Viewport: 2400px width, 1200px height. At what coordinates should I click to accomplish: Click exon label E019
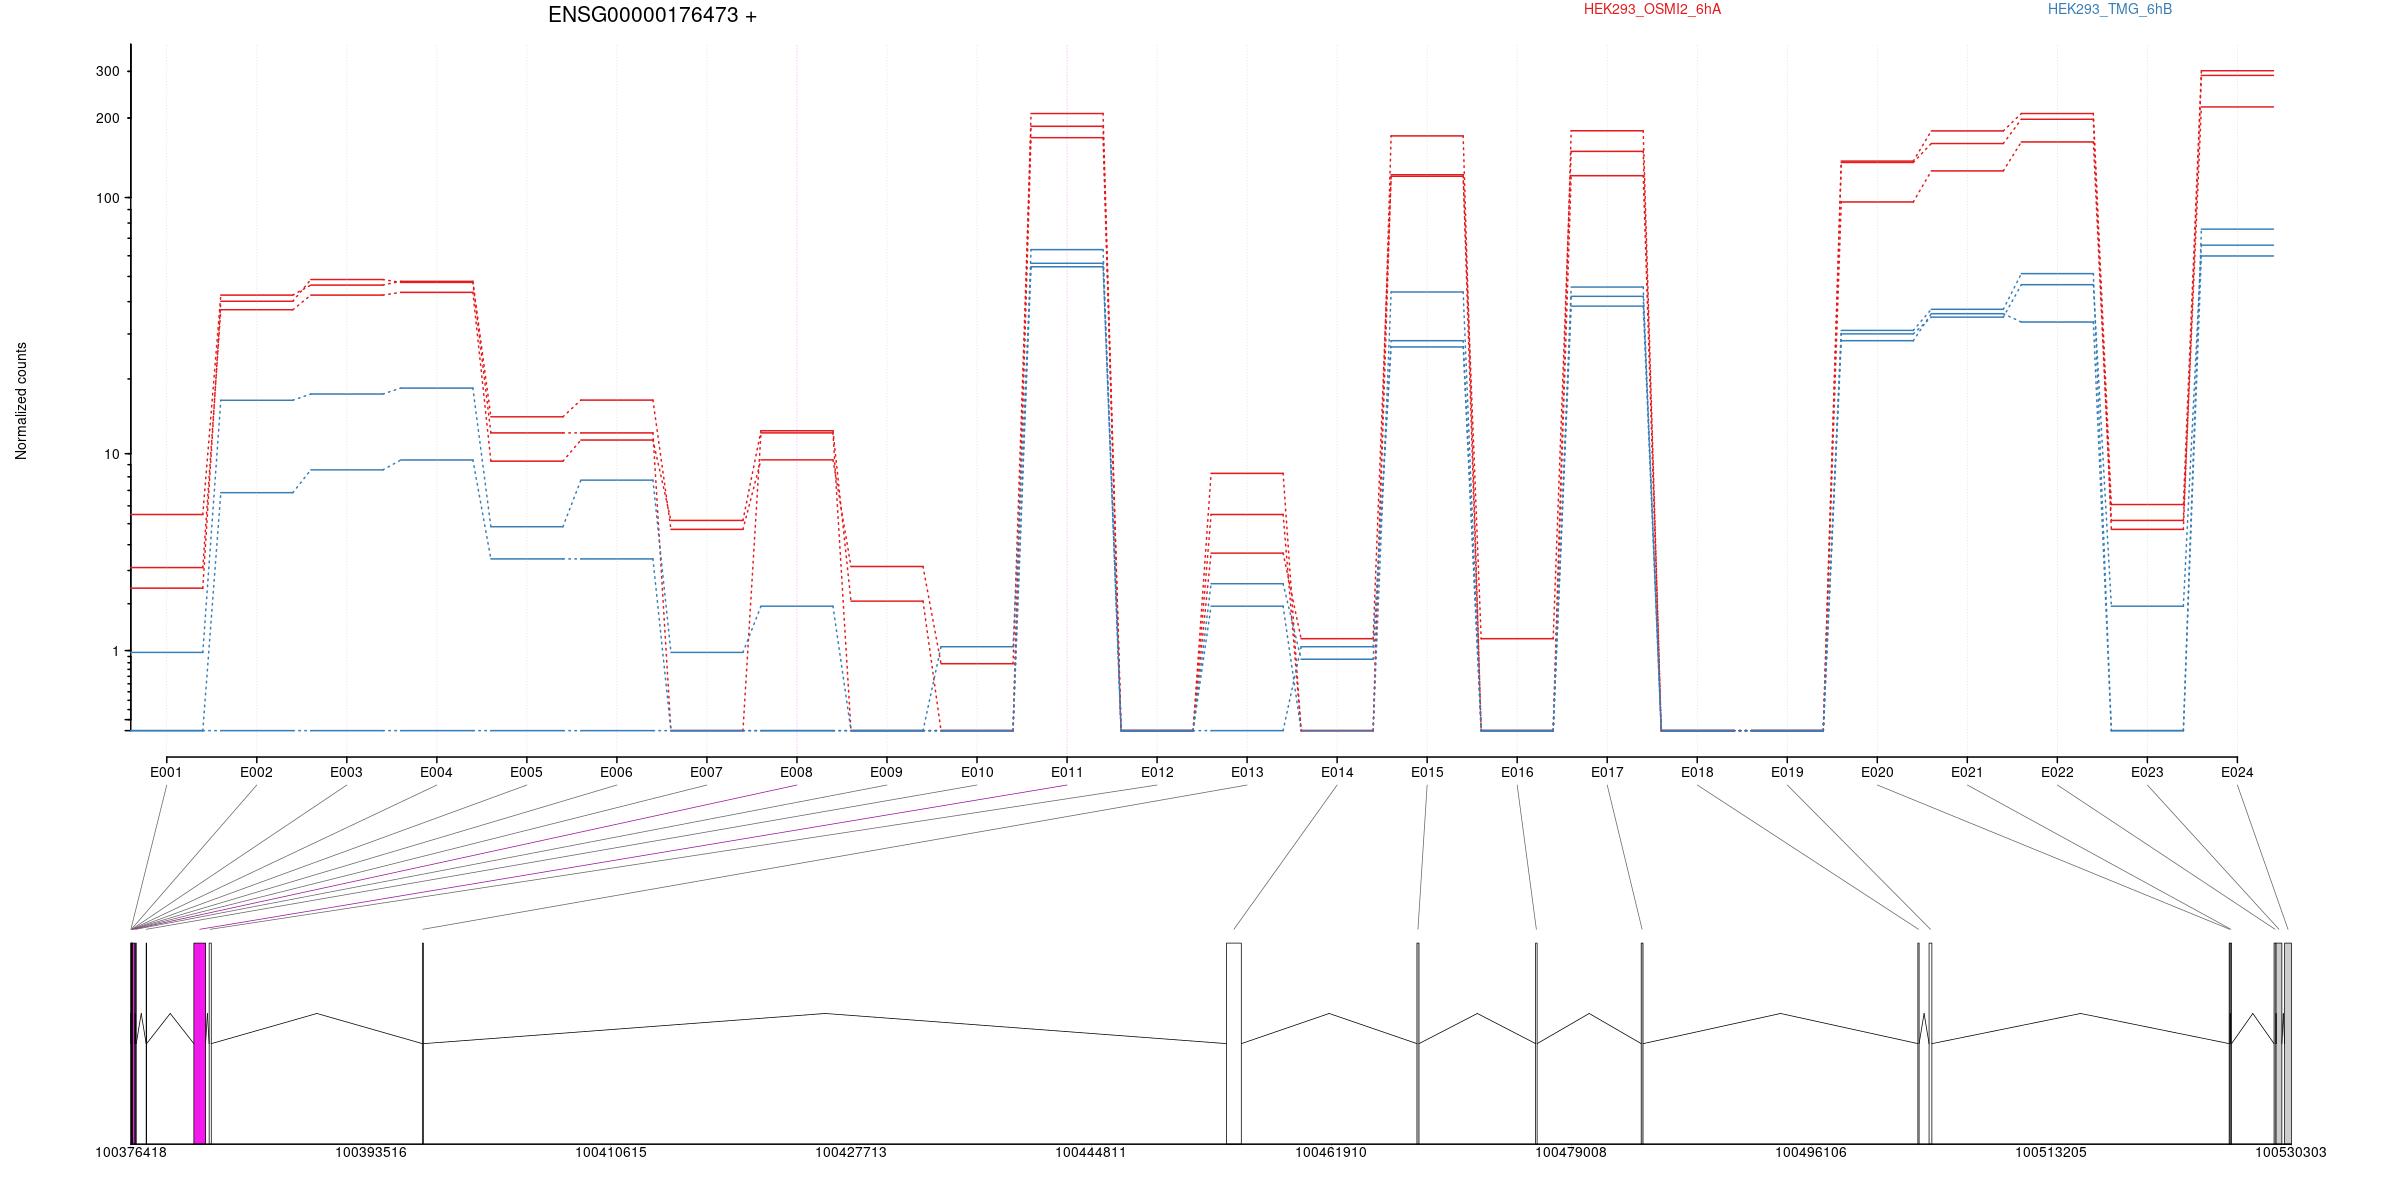pyautogui.click(x=1787, y=772)
